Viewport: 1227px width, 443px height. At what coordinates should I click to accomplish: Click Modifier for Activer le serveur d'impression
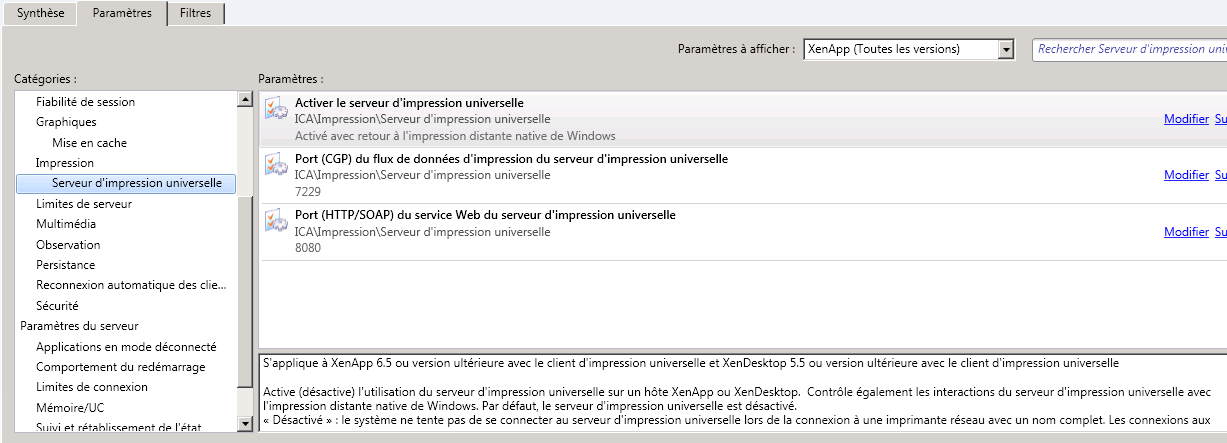pos(1186,119)
